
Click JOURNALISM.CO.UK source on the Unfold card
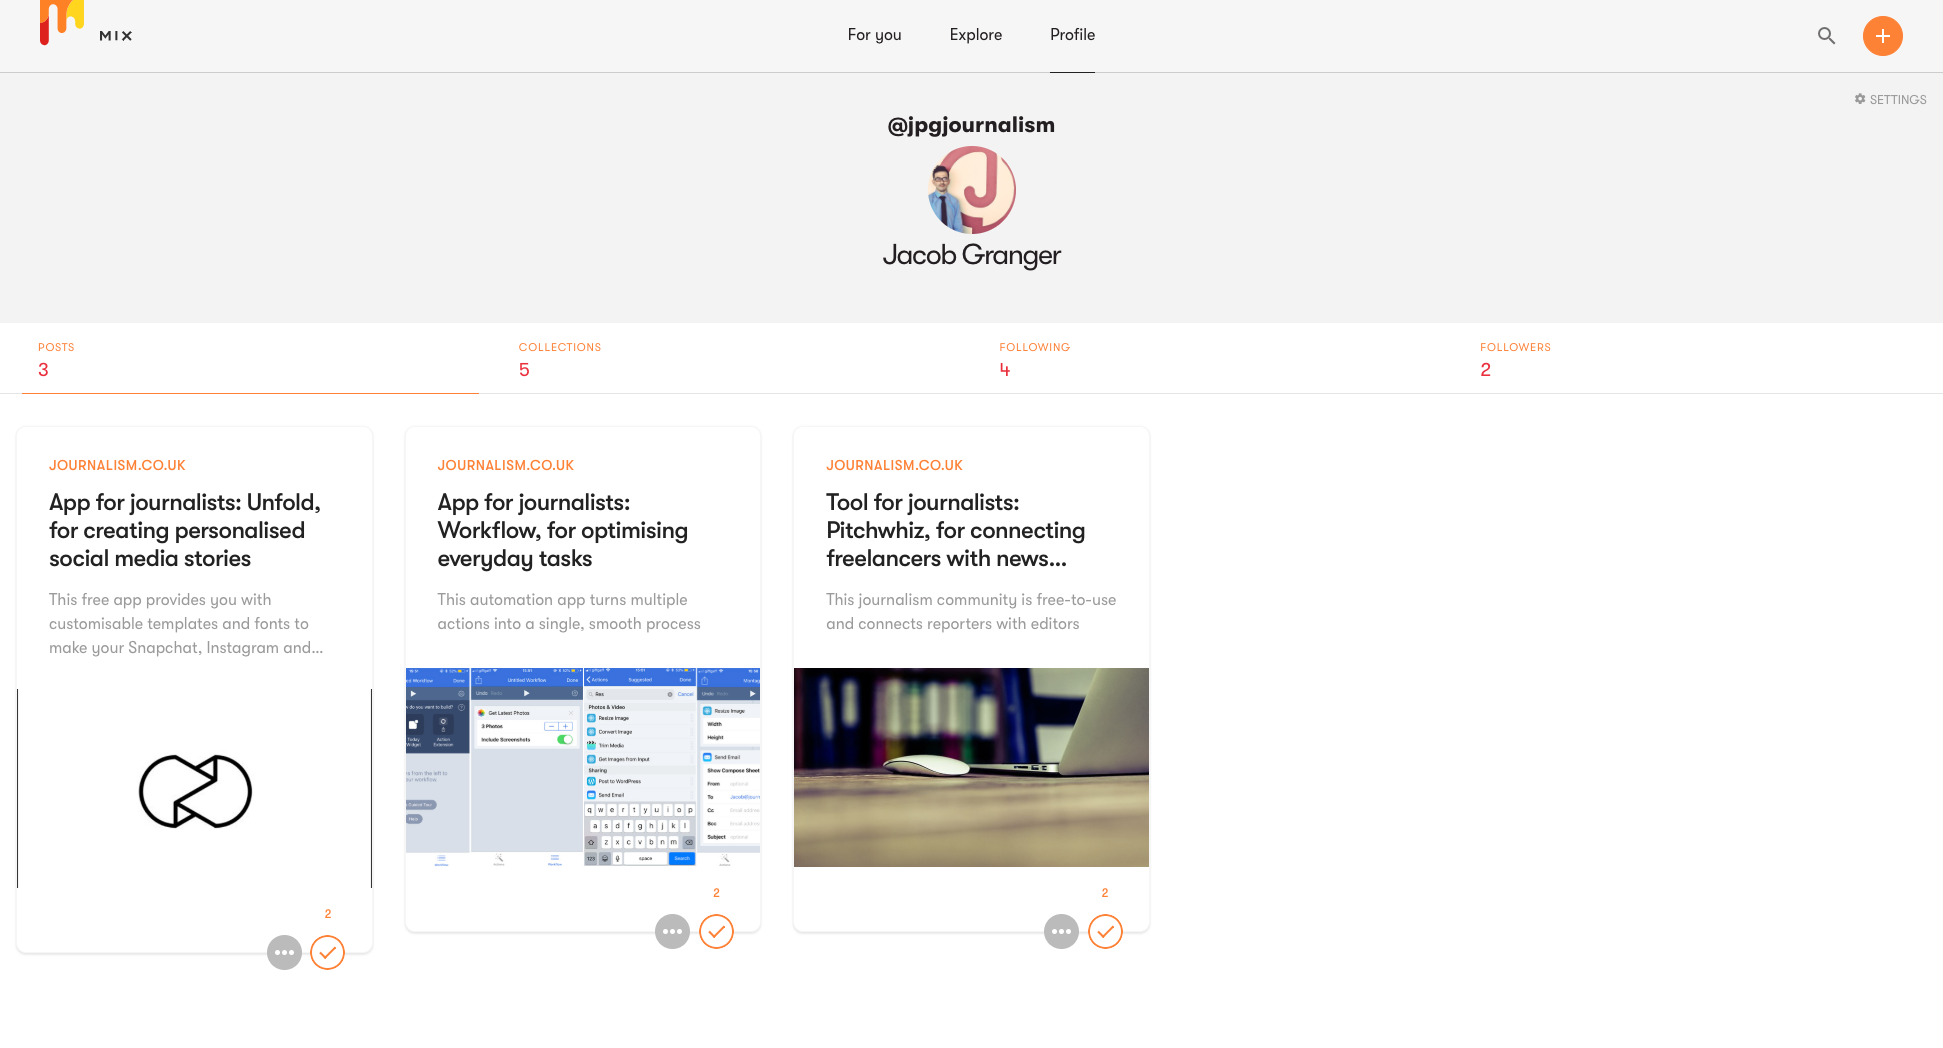pyautogui.click(x=117, y=465)
